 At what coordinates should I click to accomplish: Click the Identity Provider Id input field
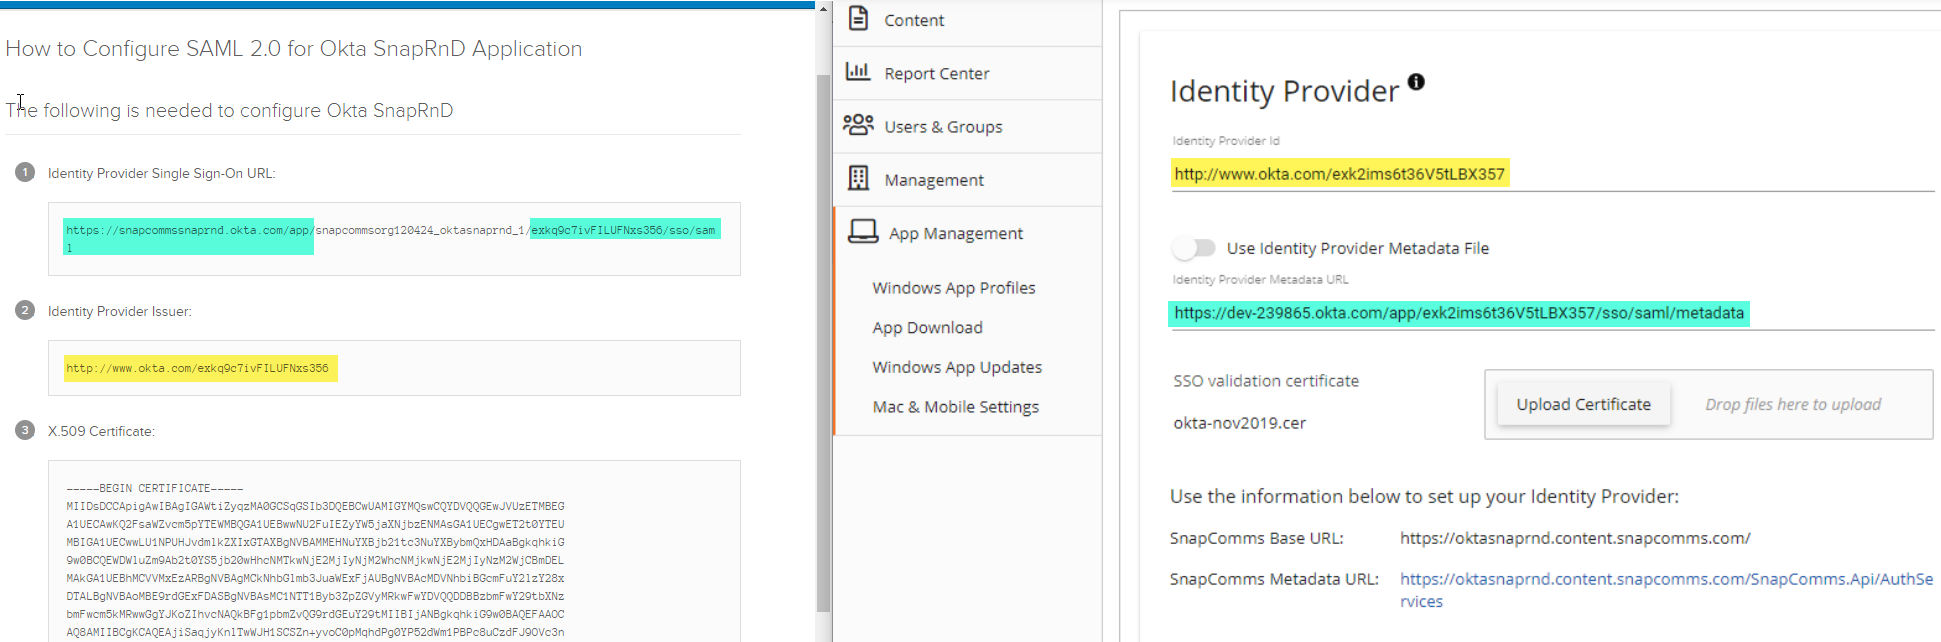coord(1552,174)
